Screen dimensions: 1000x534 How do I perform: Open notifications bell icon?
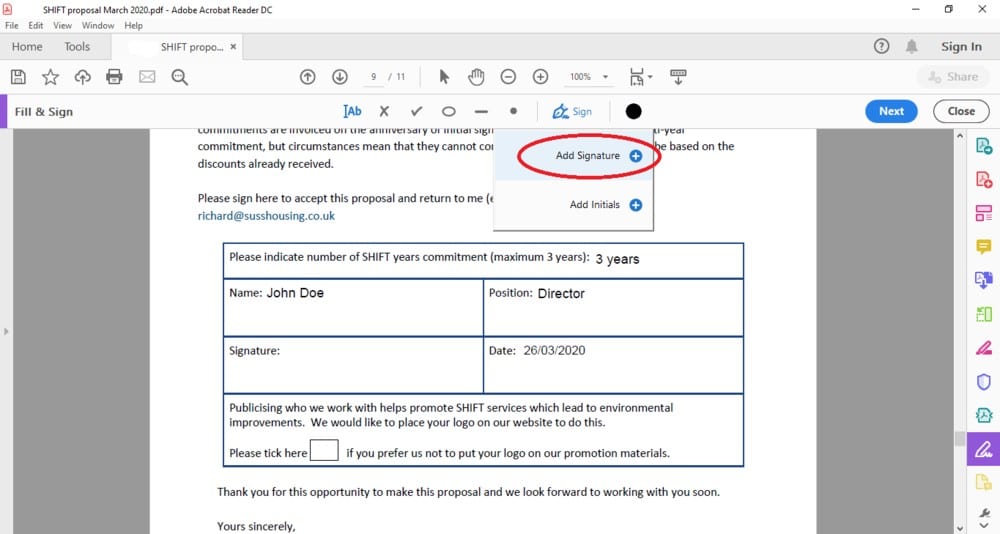tap(912, 46)
